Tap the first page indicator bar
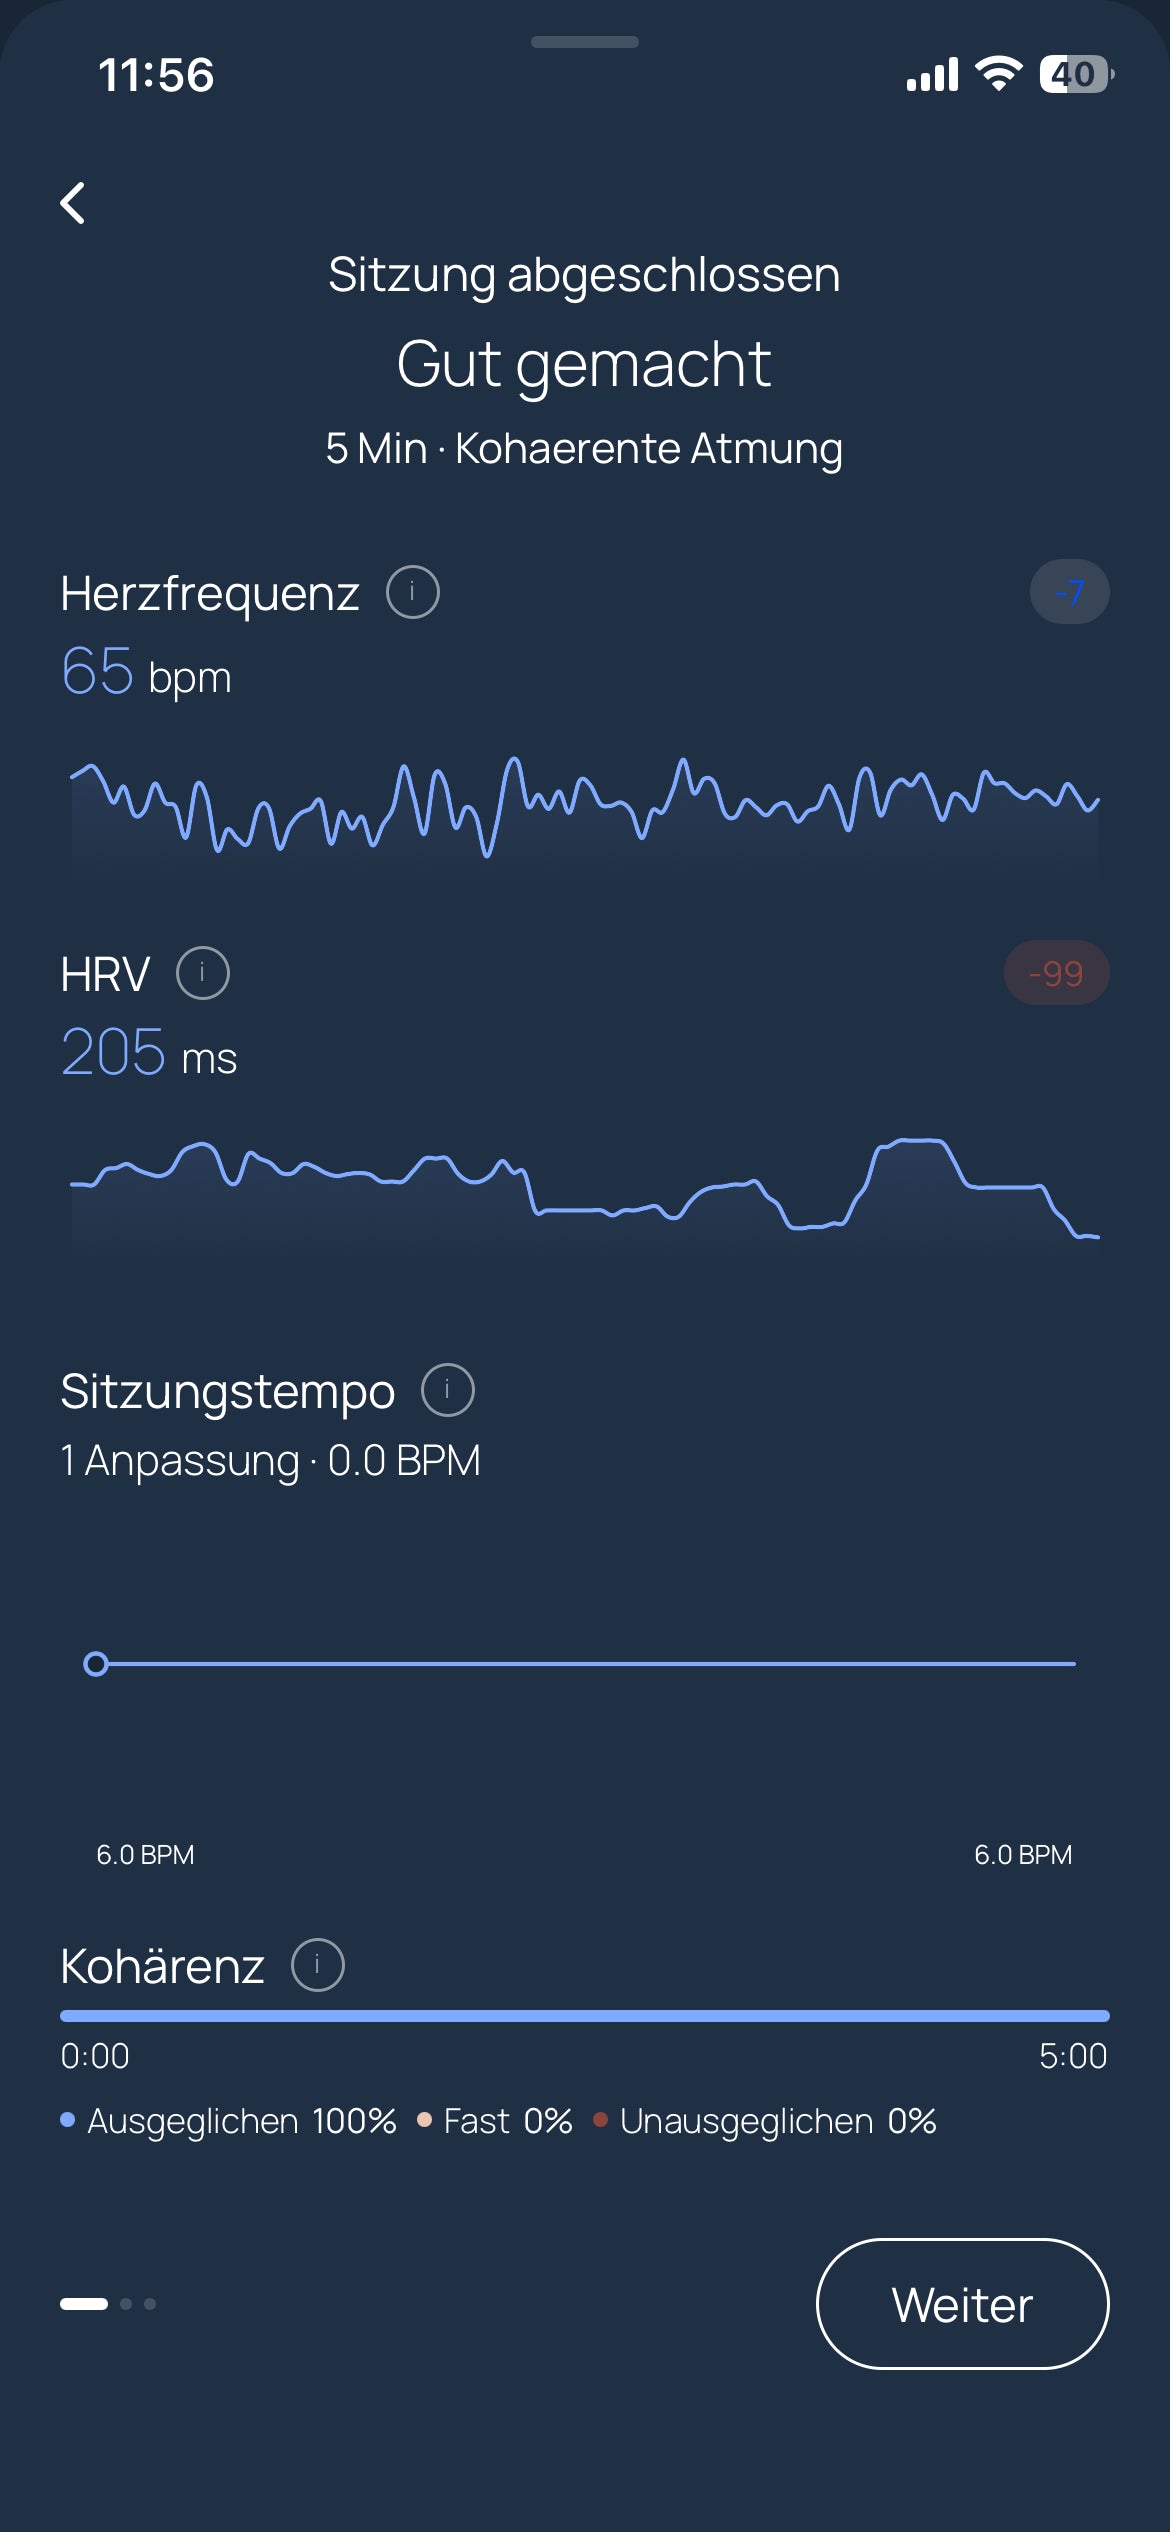 84,2304
